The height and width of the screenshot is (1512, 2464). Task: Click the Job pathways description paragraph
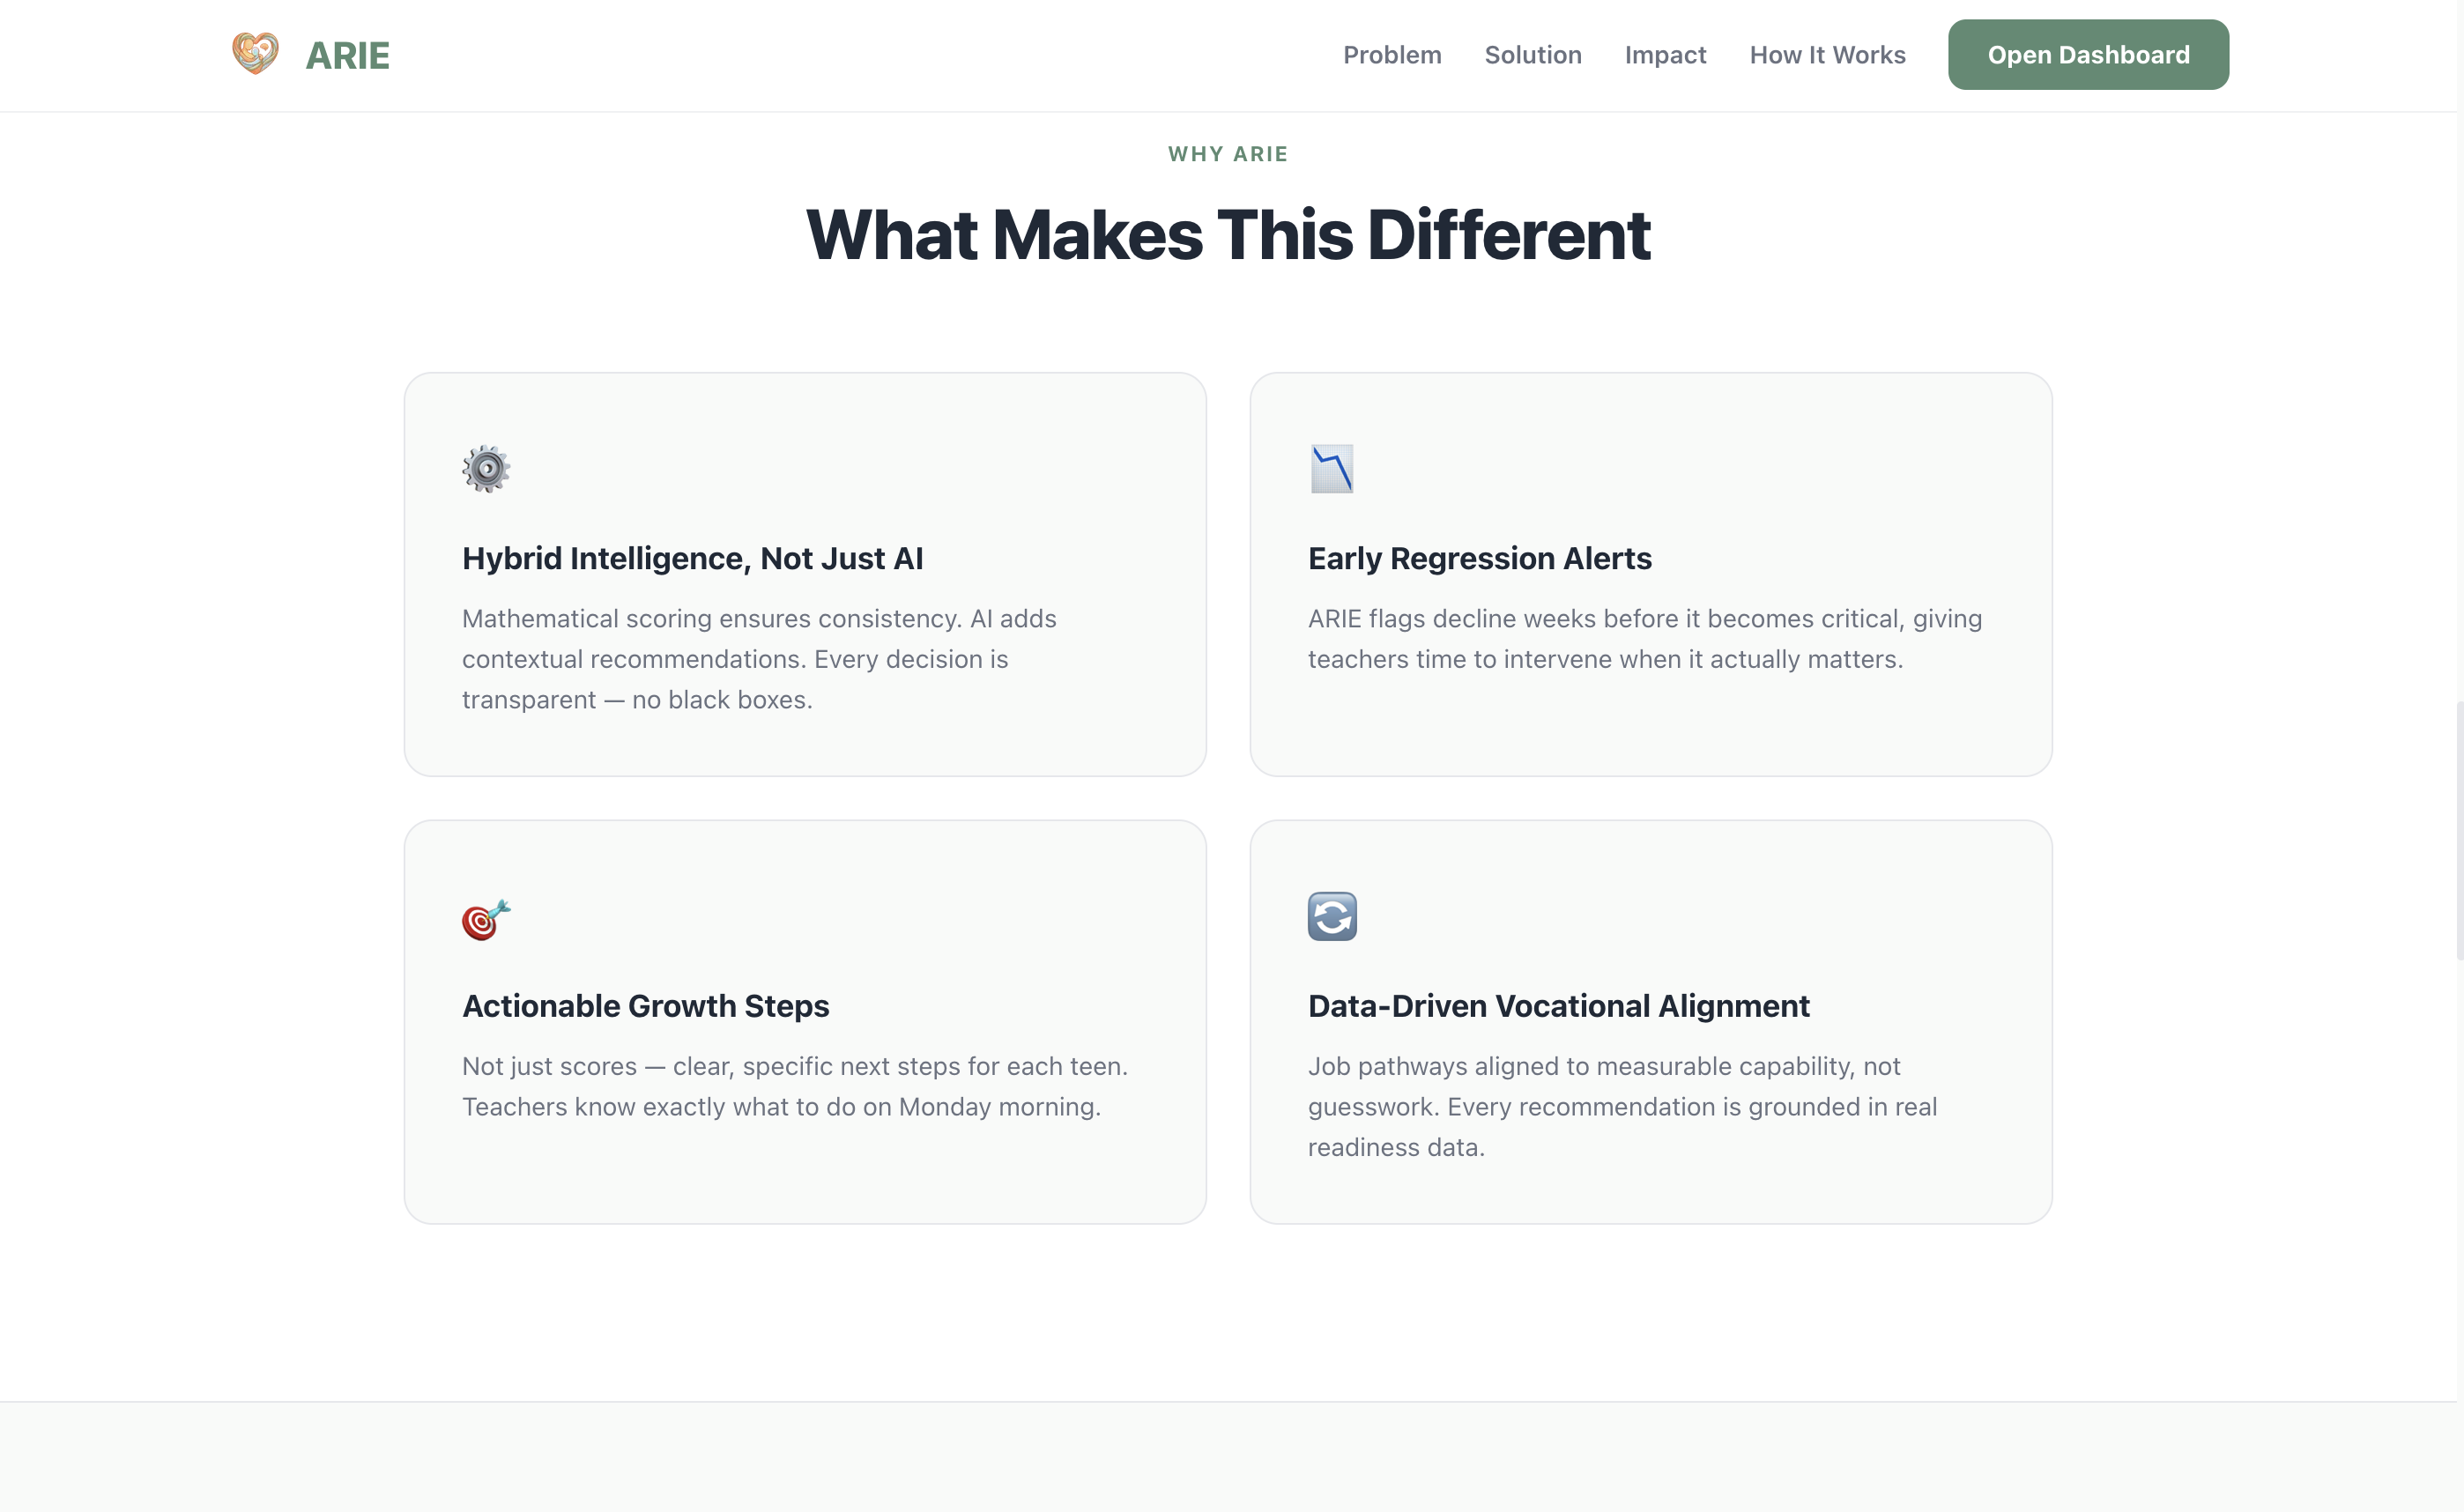tap(1622, 1106)
